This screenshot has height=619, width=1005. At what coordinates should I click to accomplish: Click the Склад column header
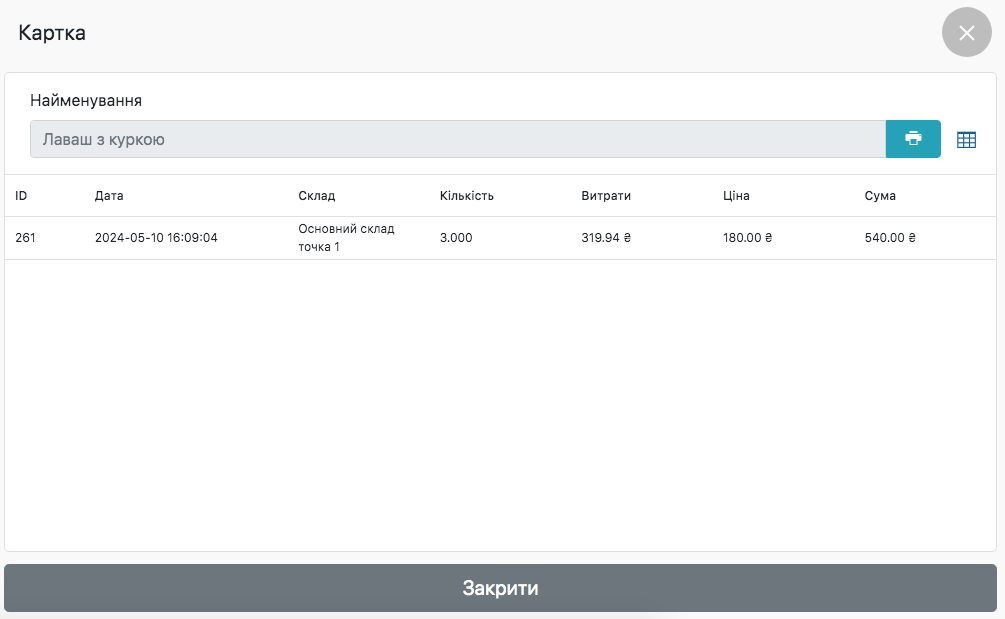click(316, 196)
